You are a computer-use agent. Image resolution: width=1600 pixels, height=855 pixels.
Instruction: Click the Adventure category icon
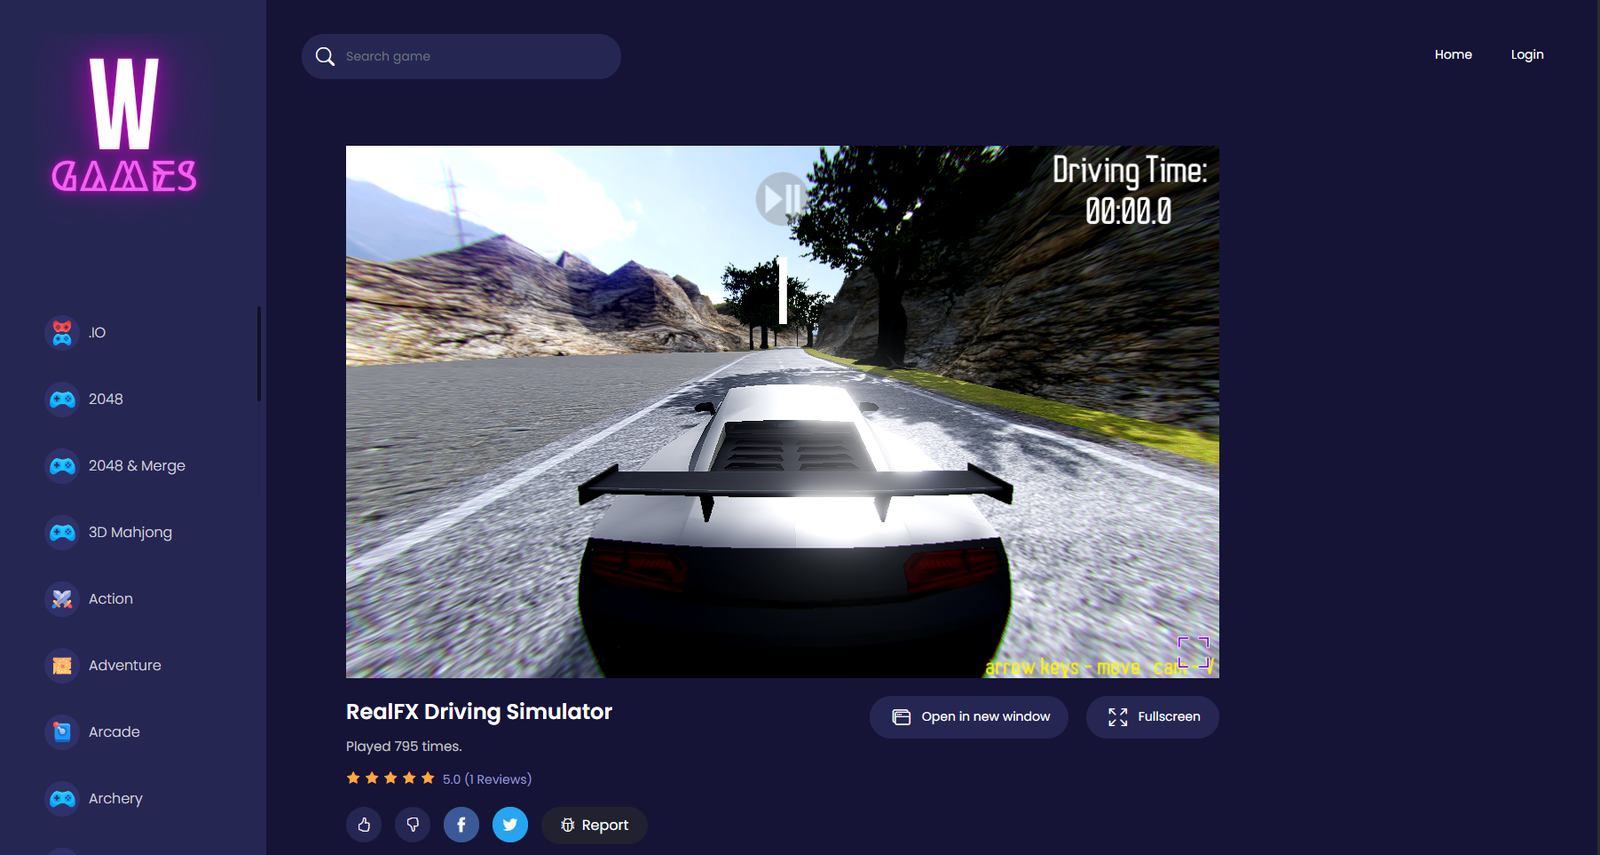[62, 665]
